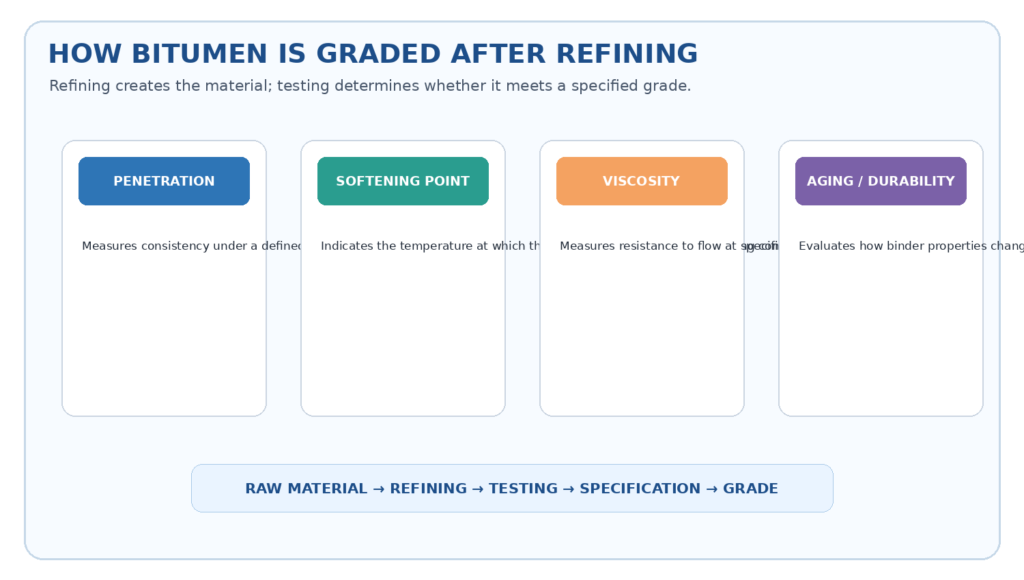Click the 'Indicates the temperature at which' text

click(x=430, y=246)
